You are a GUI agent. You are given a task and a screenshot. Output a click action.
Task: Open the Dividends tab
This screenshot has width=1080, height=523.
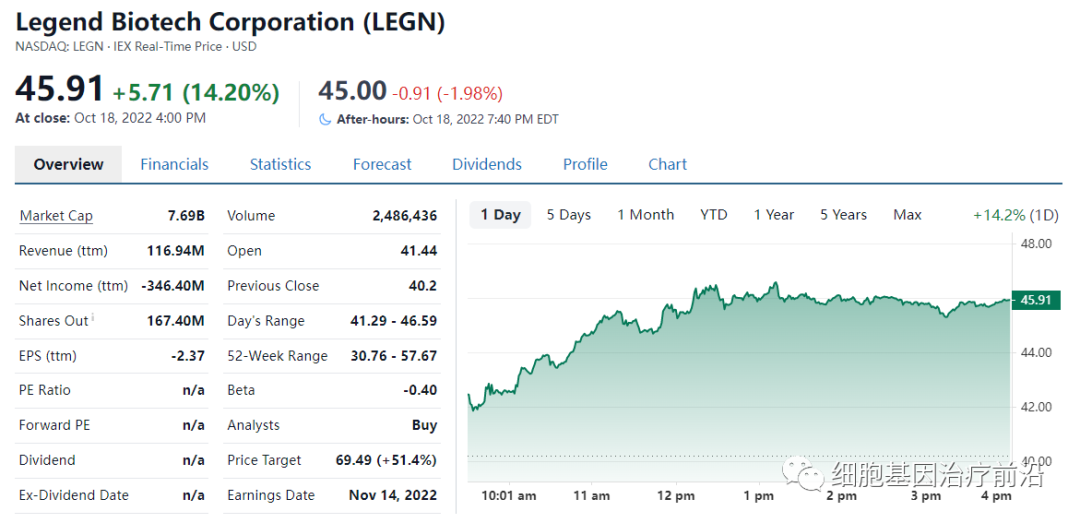coord(487,164)
